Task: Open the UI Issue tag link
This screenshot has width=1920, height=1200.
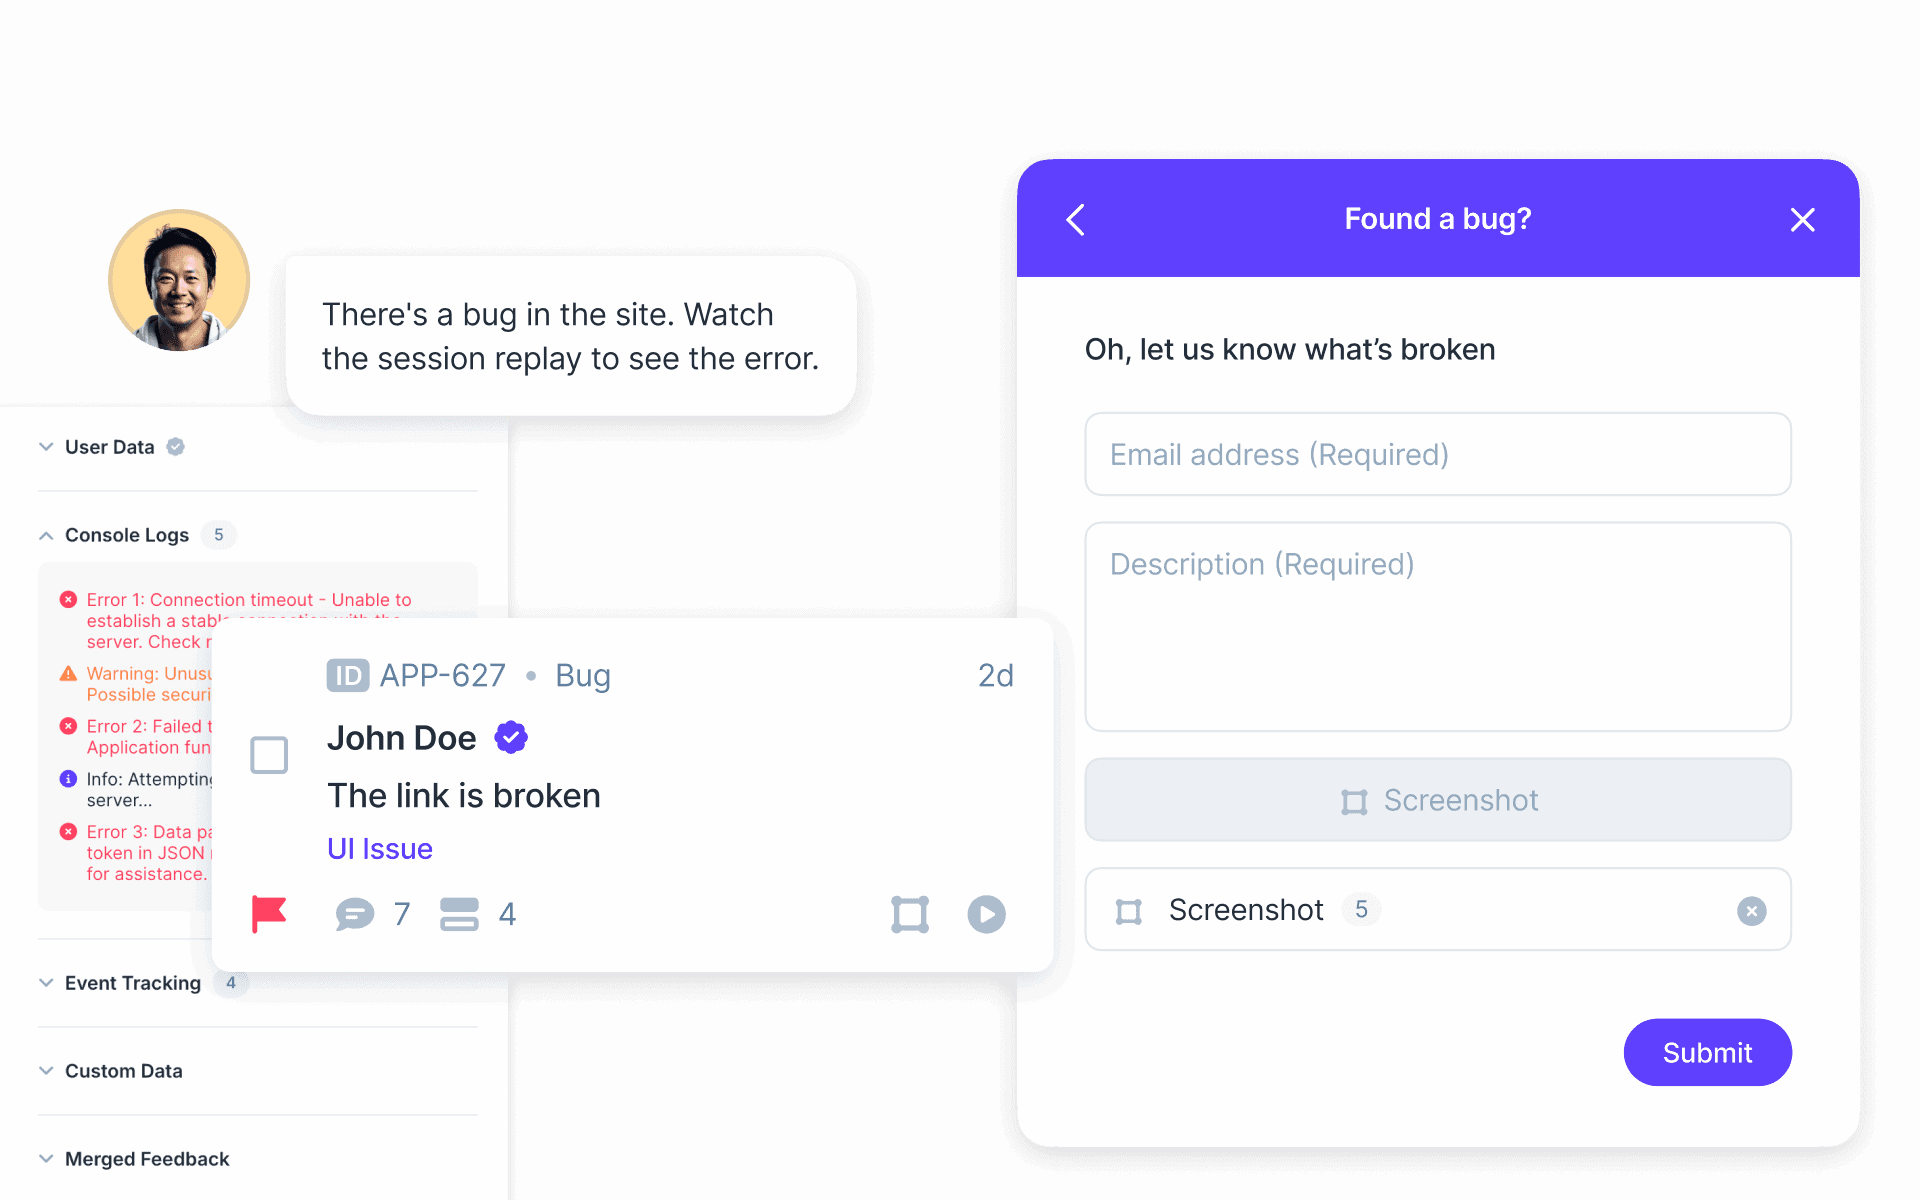Action: (380, 849)
